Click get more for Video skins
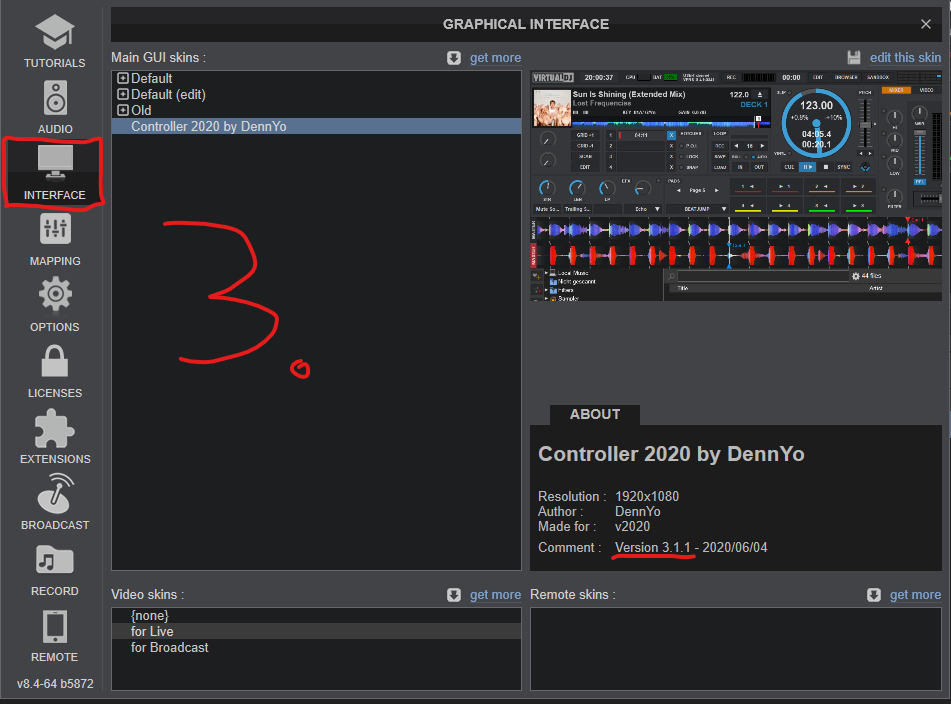The width and height of the screenshot is (951, 704). click(x=495, y=595)
